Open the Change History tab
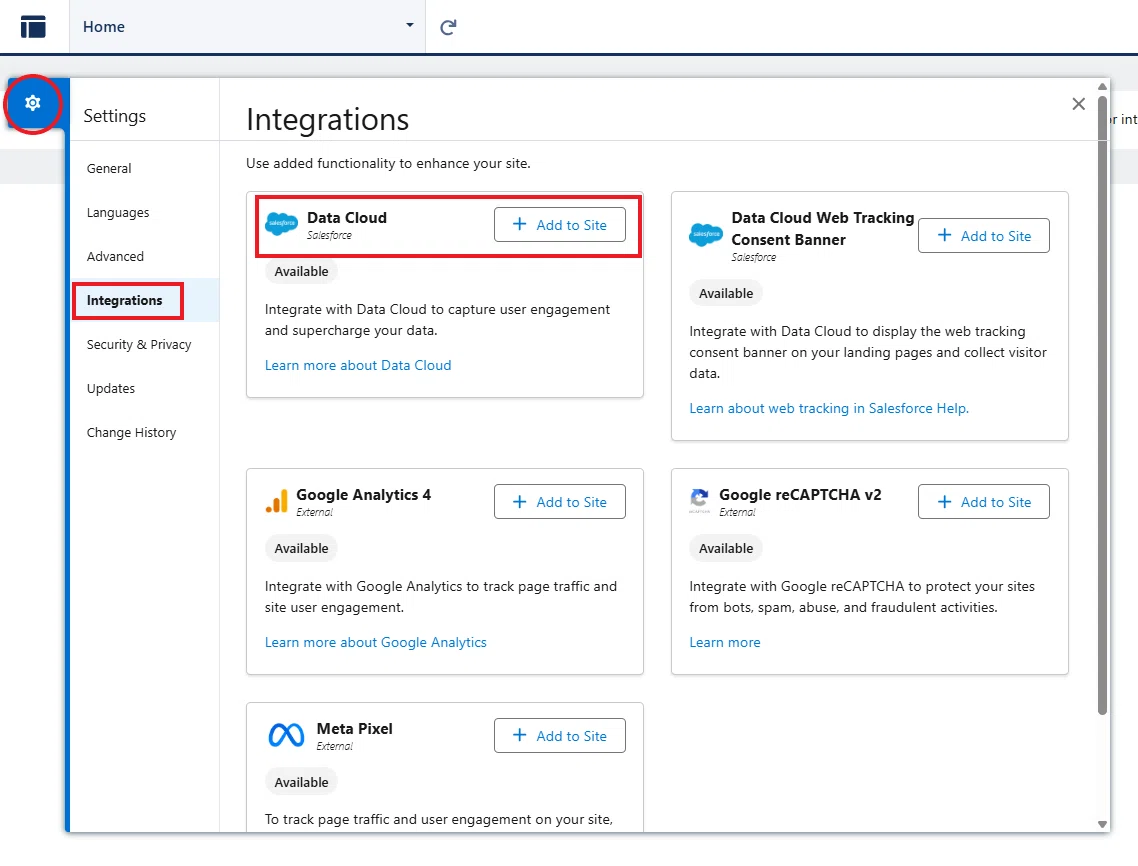Screen dimensions: 1138x866 (x=131, y=433)
